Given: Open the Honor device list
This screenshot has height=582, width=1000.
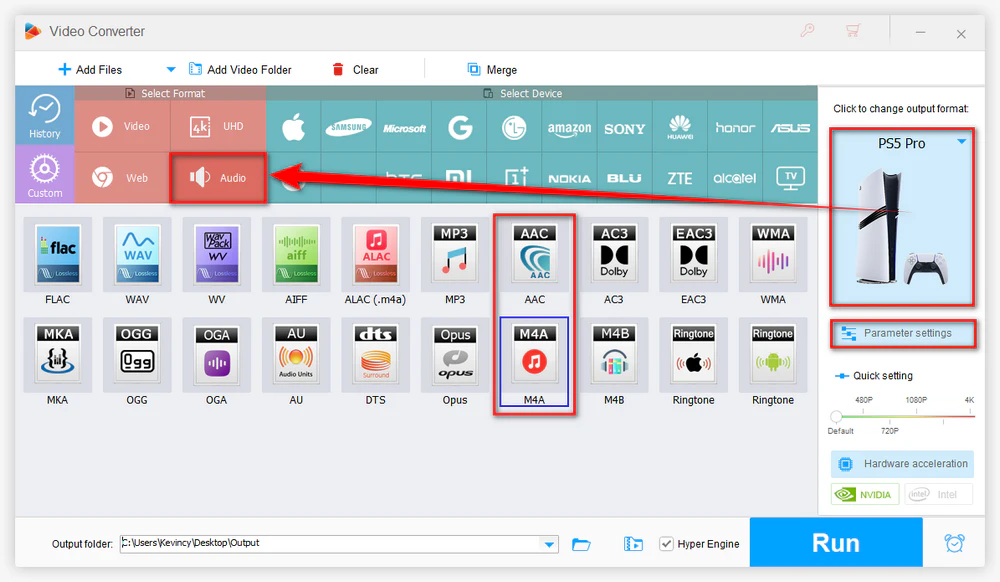Looking at the screenshot, I should [x=735, y=127].
